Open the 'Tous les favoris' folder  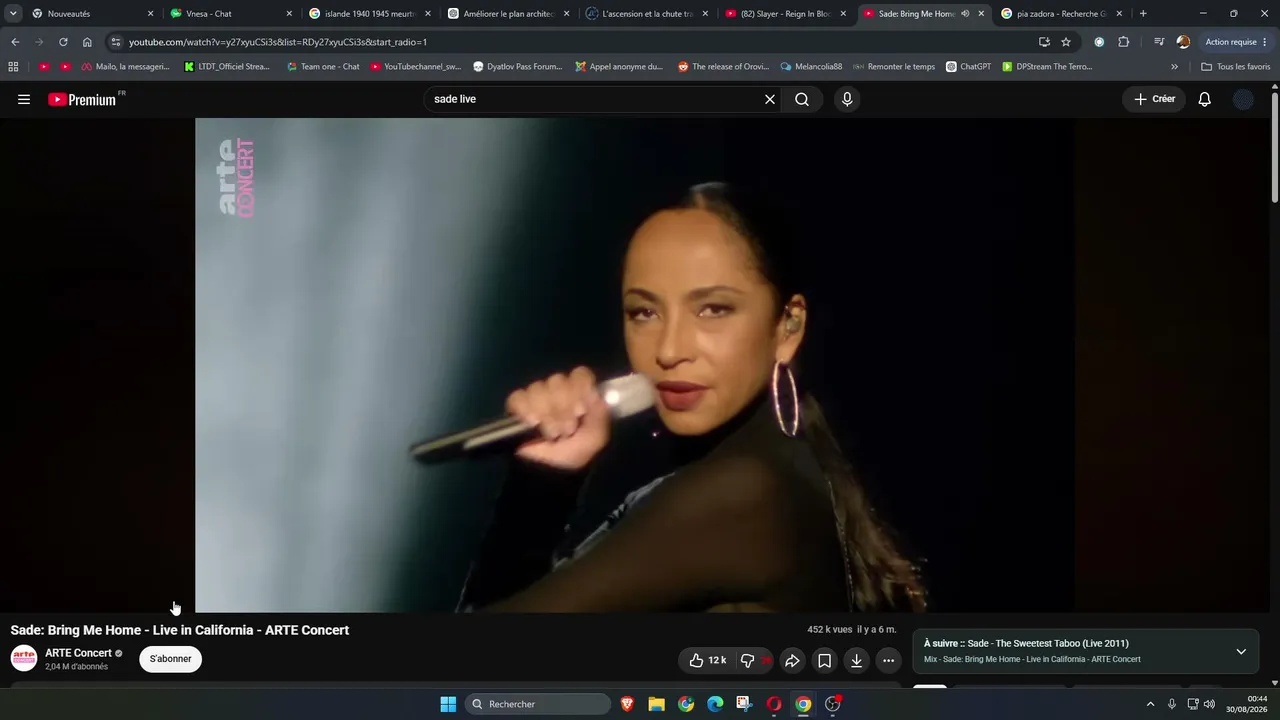pos(1235,67)
